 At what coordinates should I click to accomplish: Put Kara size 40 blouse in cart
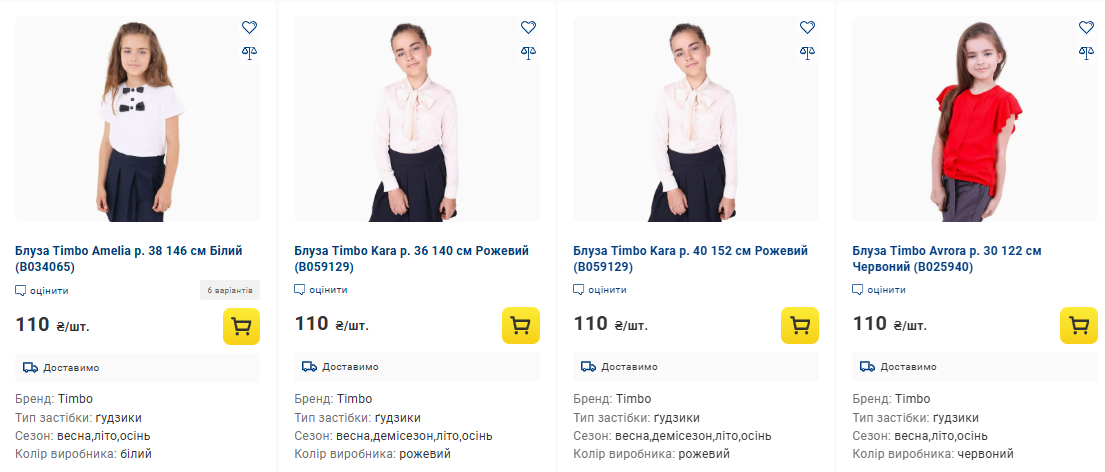(x=799, y=326)
